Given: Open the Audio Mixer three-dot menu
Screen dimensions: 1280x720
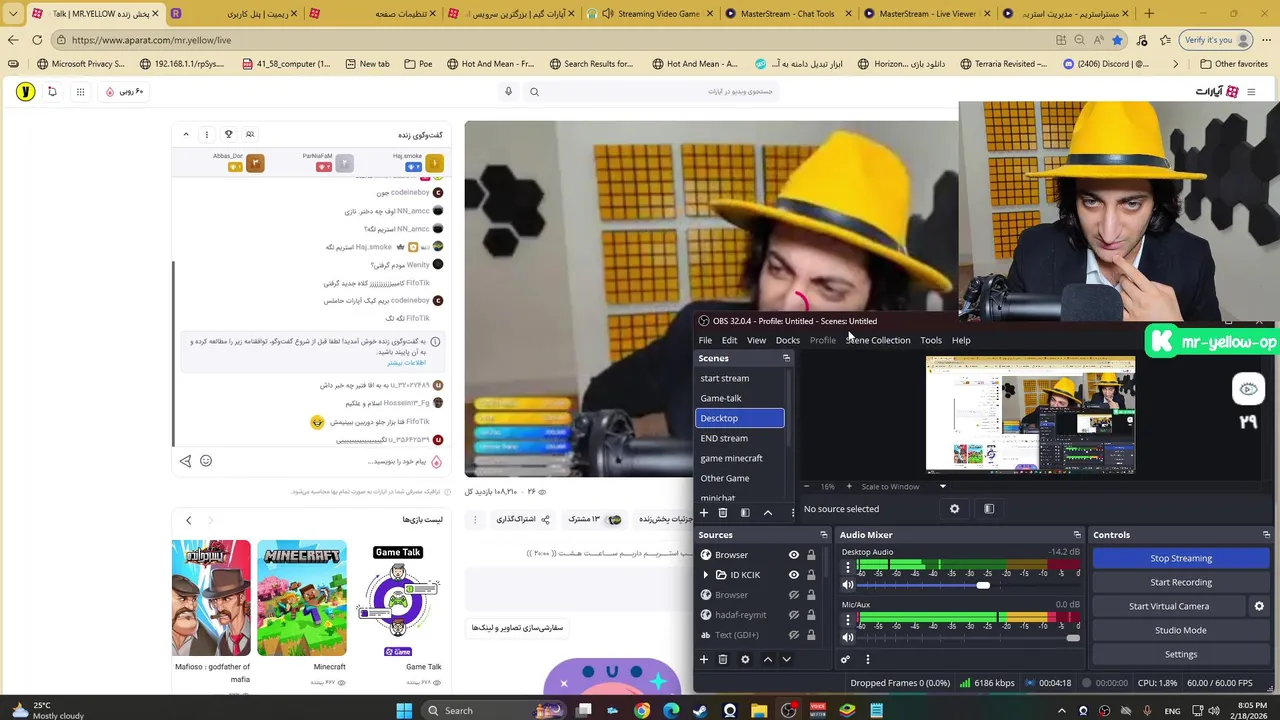Looking at the screenshot, I should coord(867,660).
